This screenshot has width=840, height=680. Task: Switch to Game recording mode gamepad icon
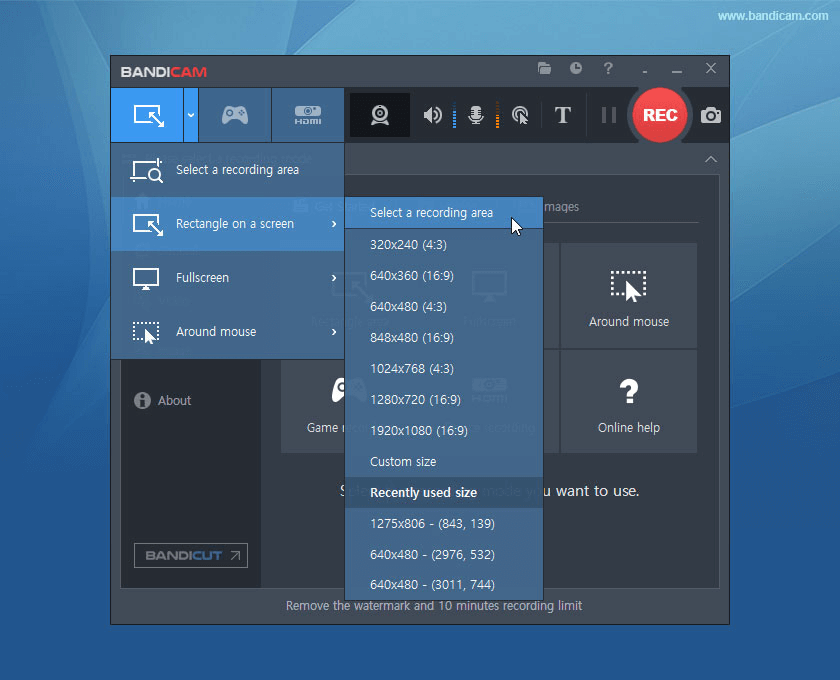point(235,115)
